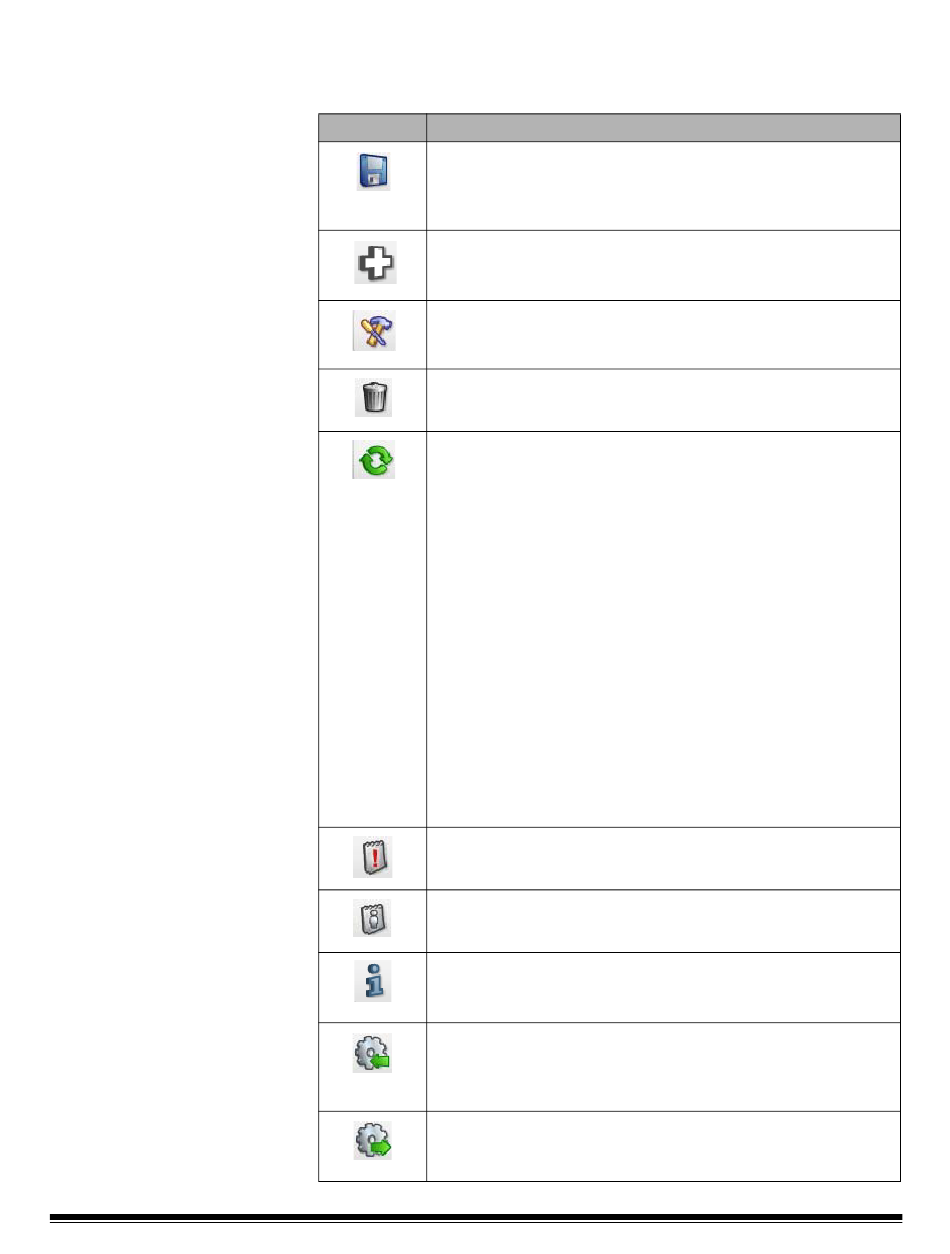
Task: Click the wide gray header cell of table
Action: 664,127
